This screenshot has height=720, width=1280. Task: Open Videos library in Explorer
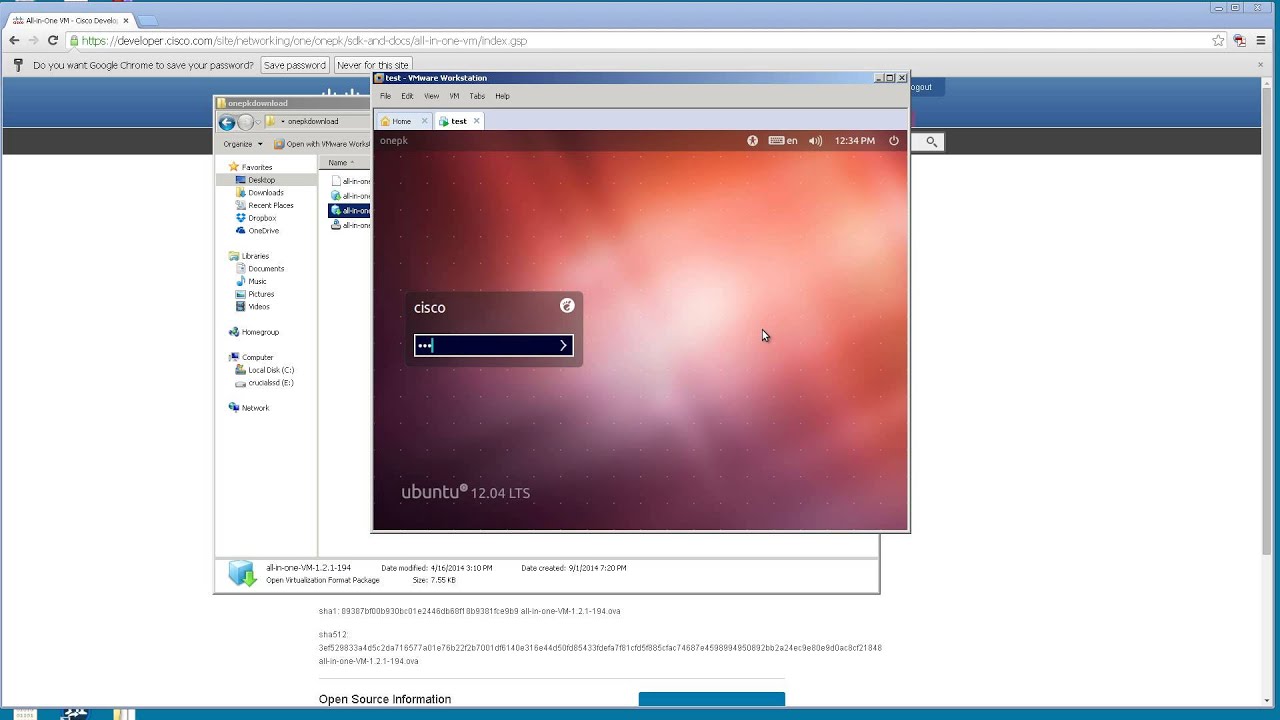coord(258,307)
